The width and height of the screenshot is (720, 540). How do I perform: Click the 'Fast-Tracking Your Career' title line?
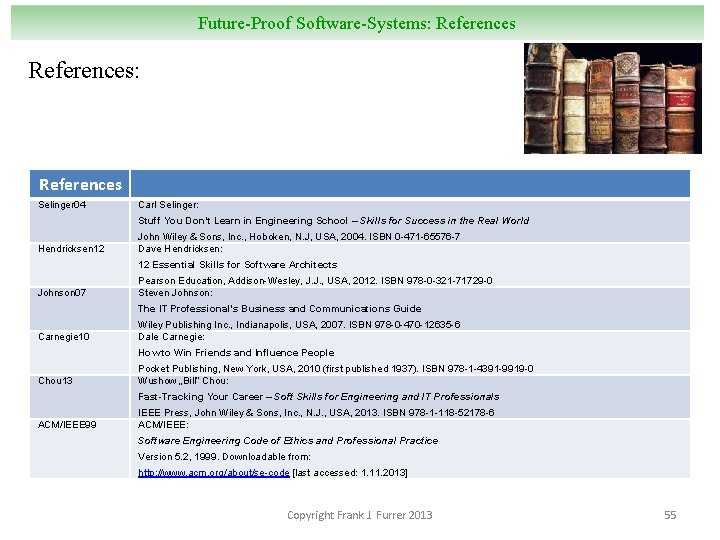tap(319, 397)
